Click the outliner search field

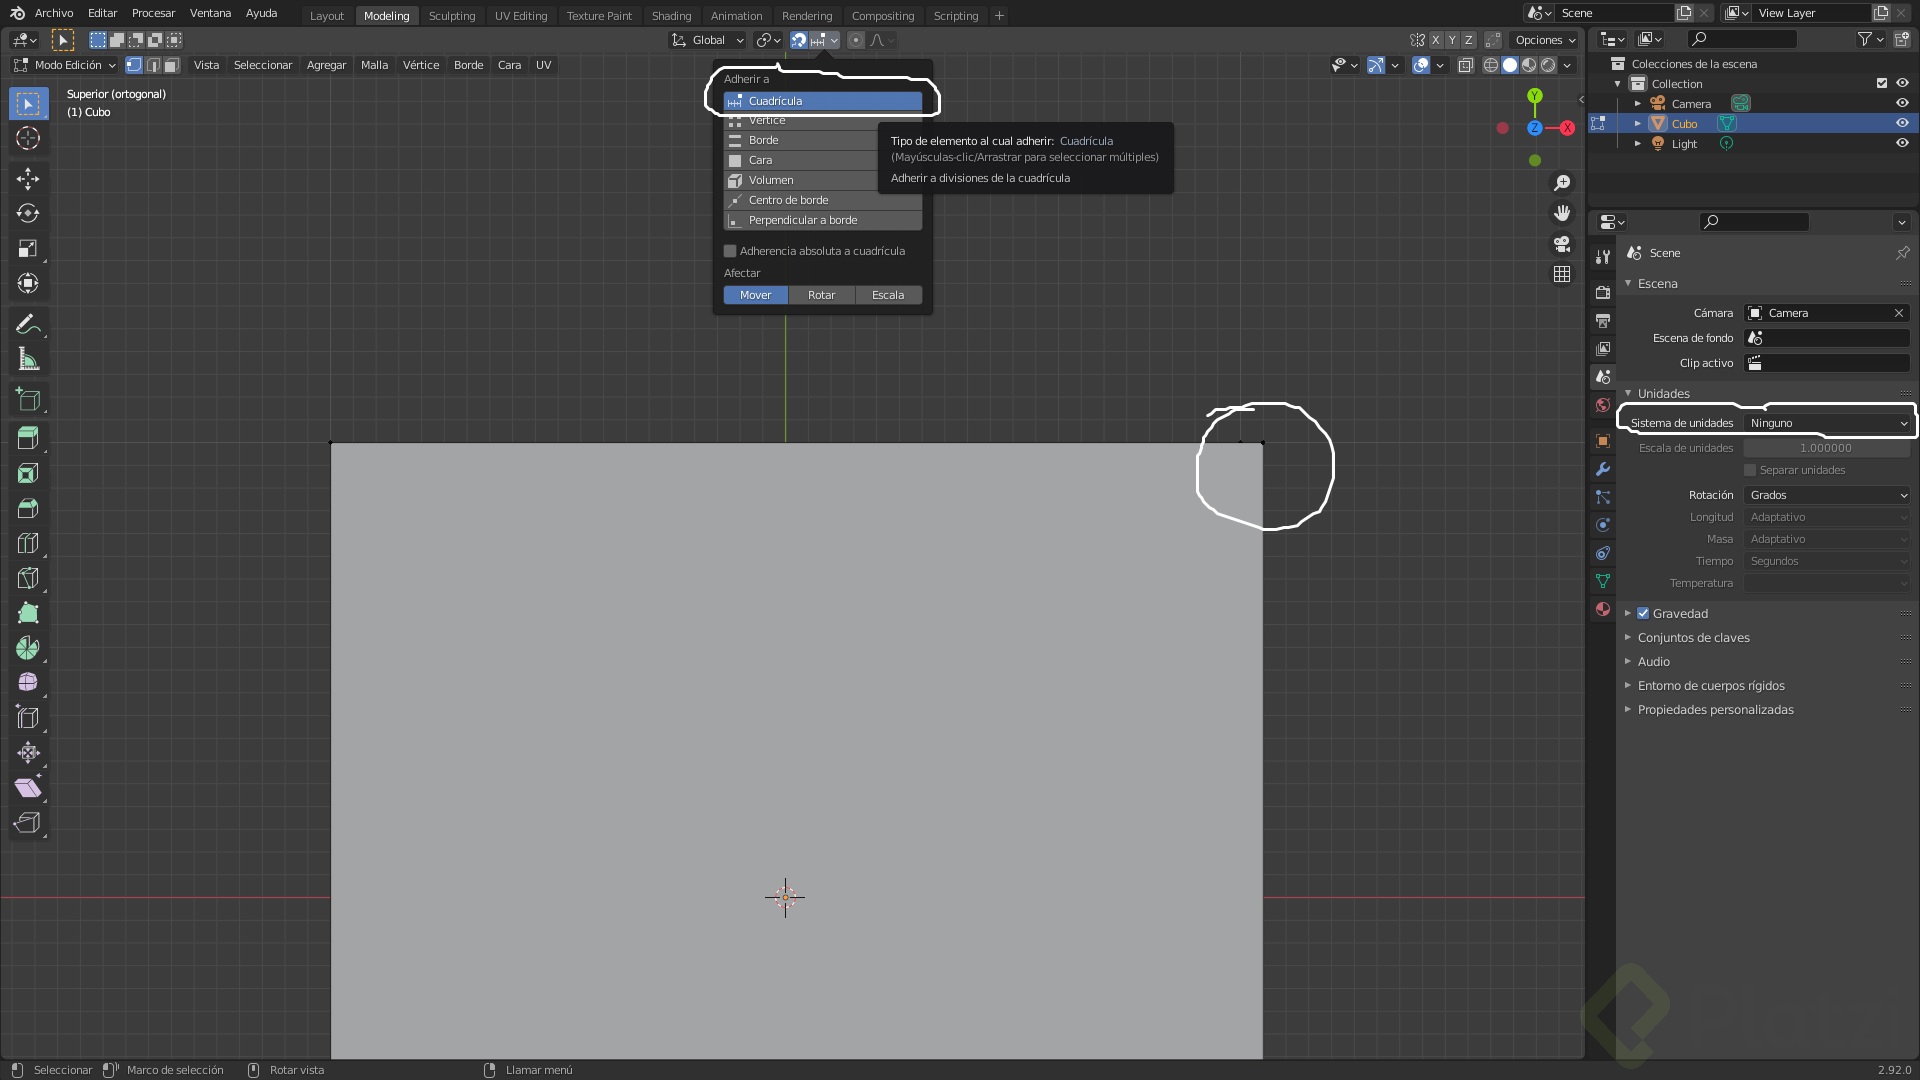point(1750,39)
